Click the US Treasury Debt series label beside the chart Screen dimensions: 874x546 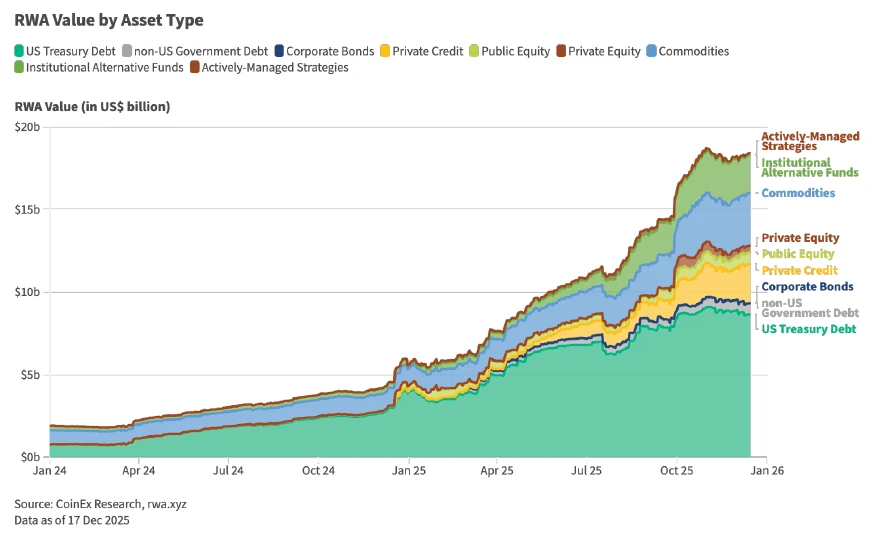809,329
